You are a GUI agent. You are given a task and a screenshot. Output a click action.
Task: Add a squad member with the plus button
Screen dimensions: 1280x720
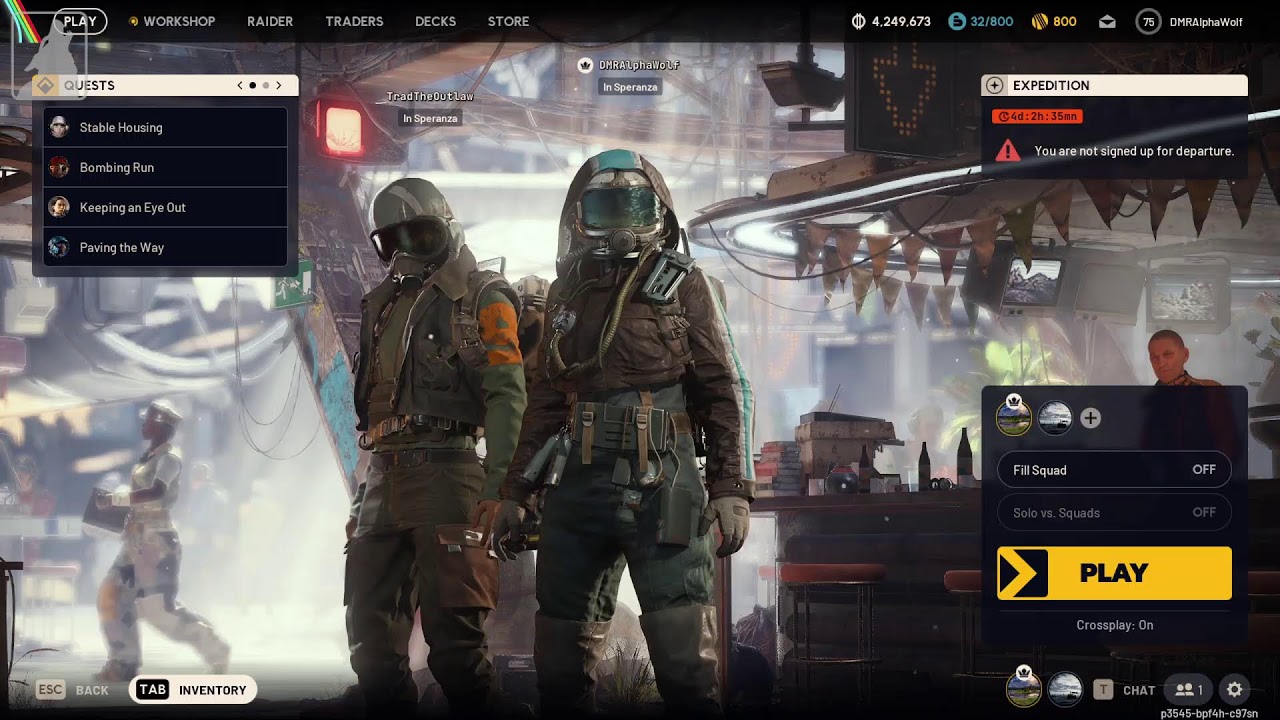click(x=1091, y=418)
